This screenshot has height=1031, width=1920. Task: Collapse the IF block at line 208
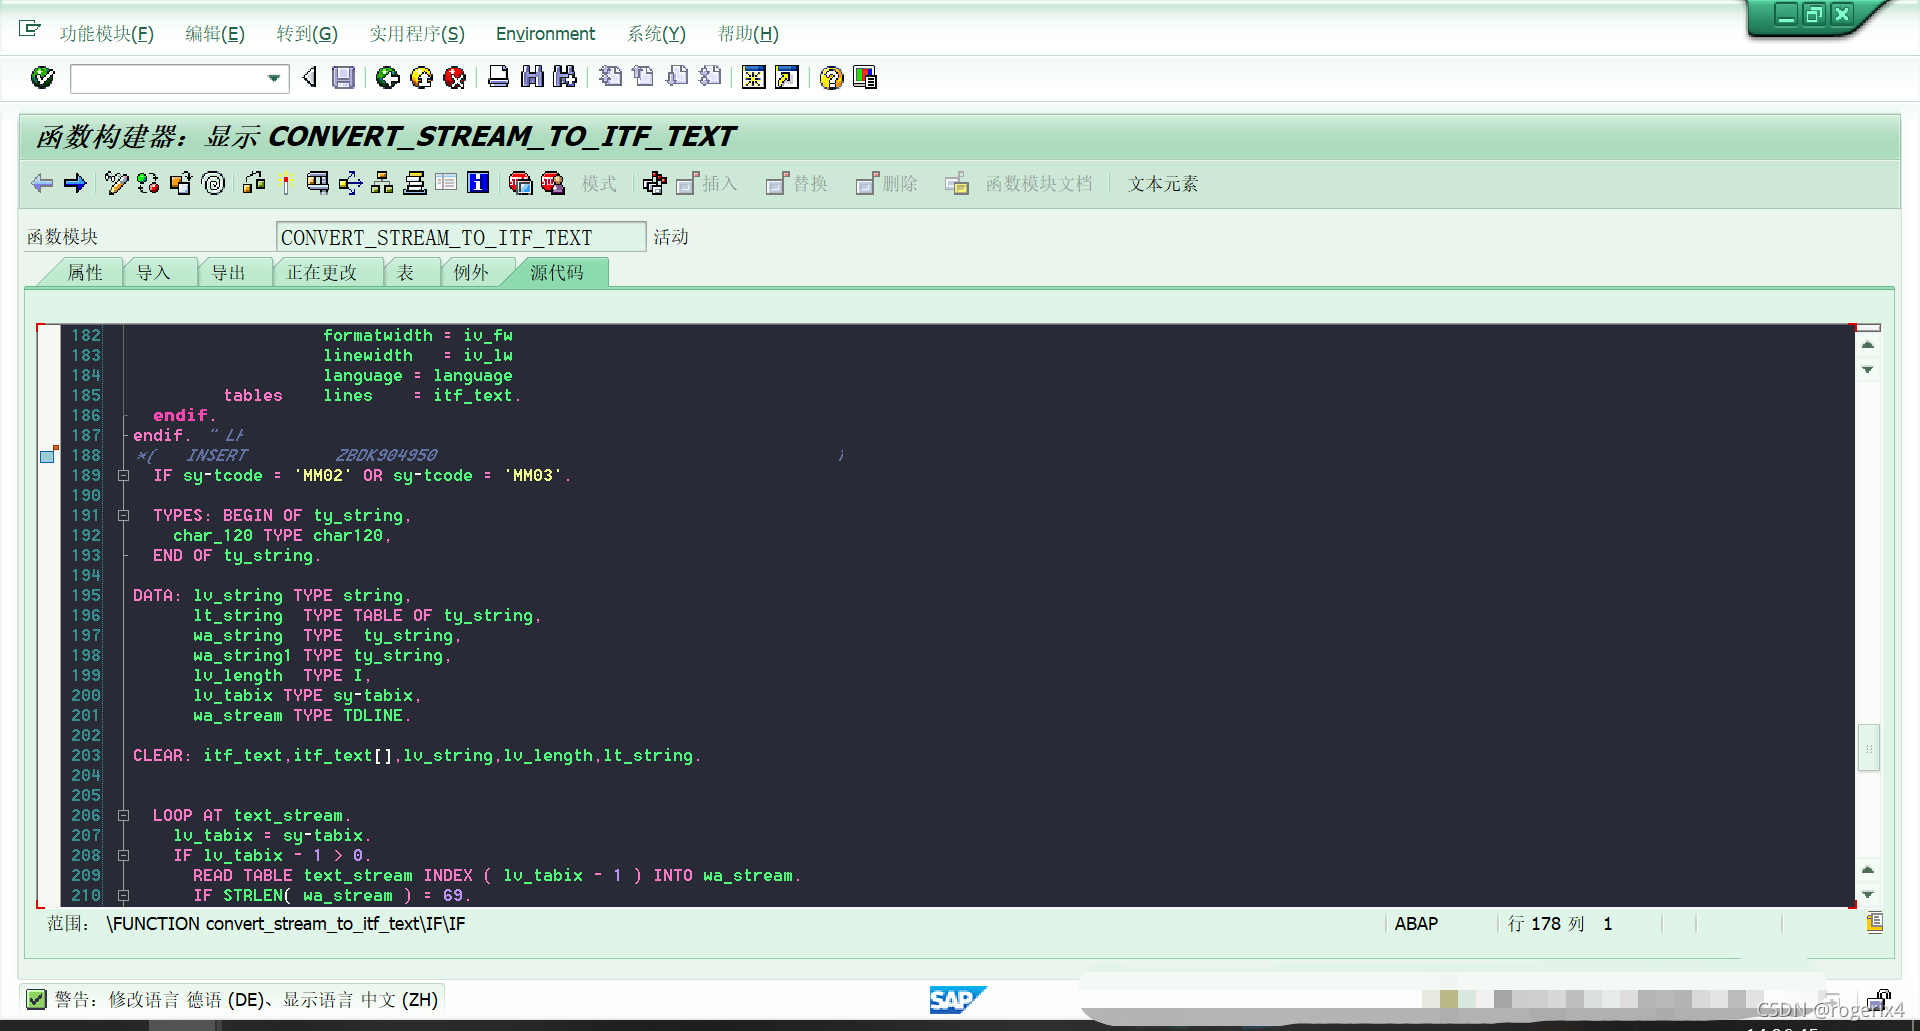pos(124,856)
